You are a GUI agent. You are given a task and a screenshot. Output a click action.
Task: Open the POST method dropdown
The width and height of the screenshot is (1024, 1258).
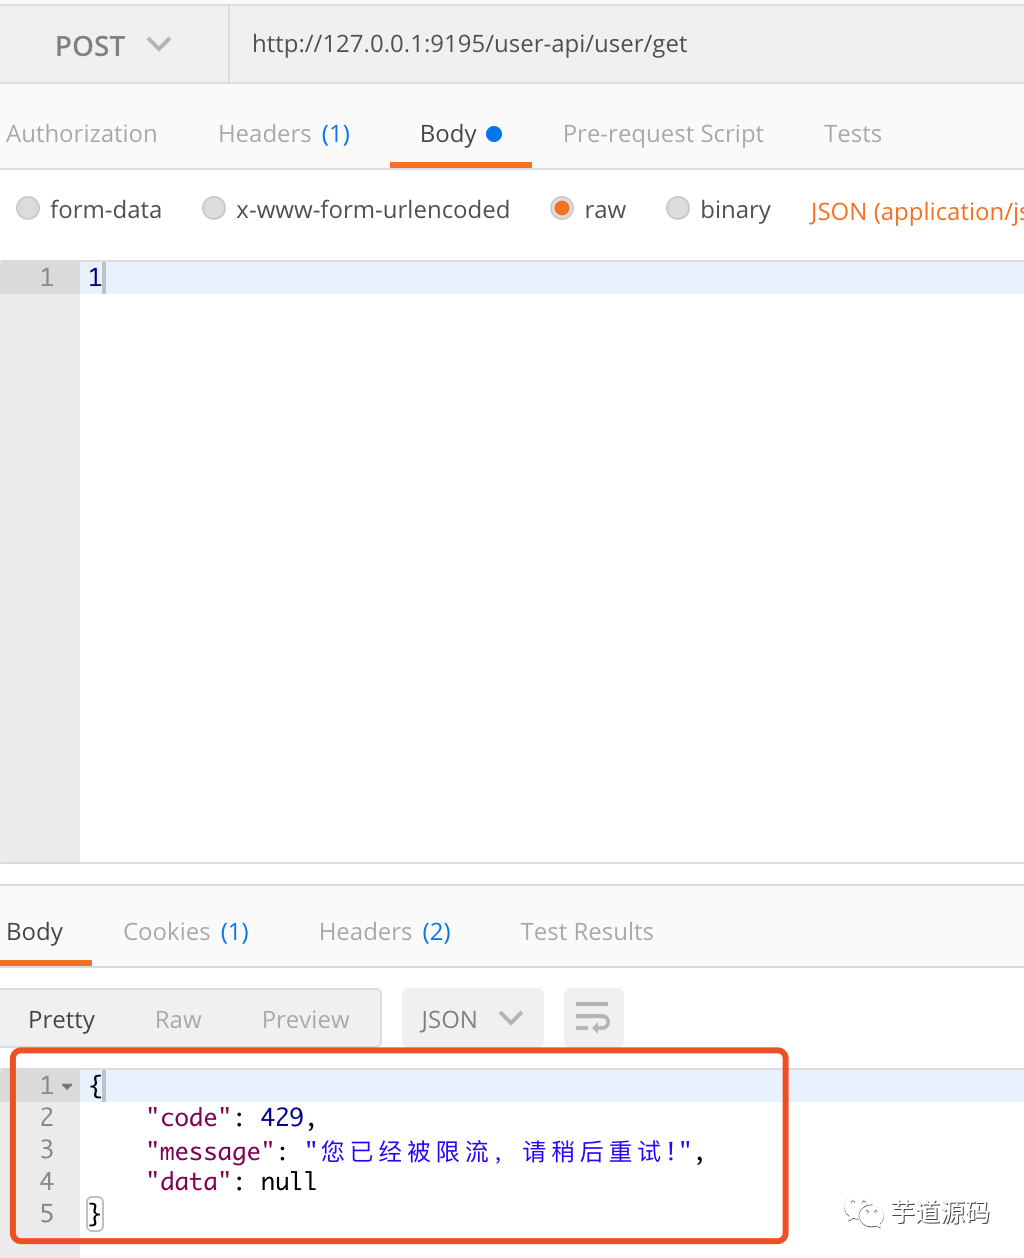click(x=113, y=45)
